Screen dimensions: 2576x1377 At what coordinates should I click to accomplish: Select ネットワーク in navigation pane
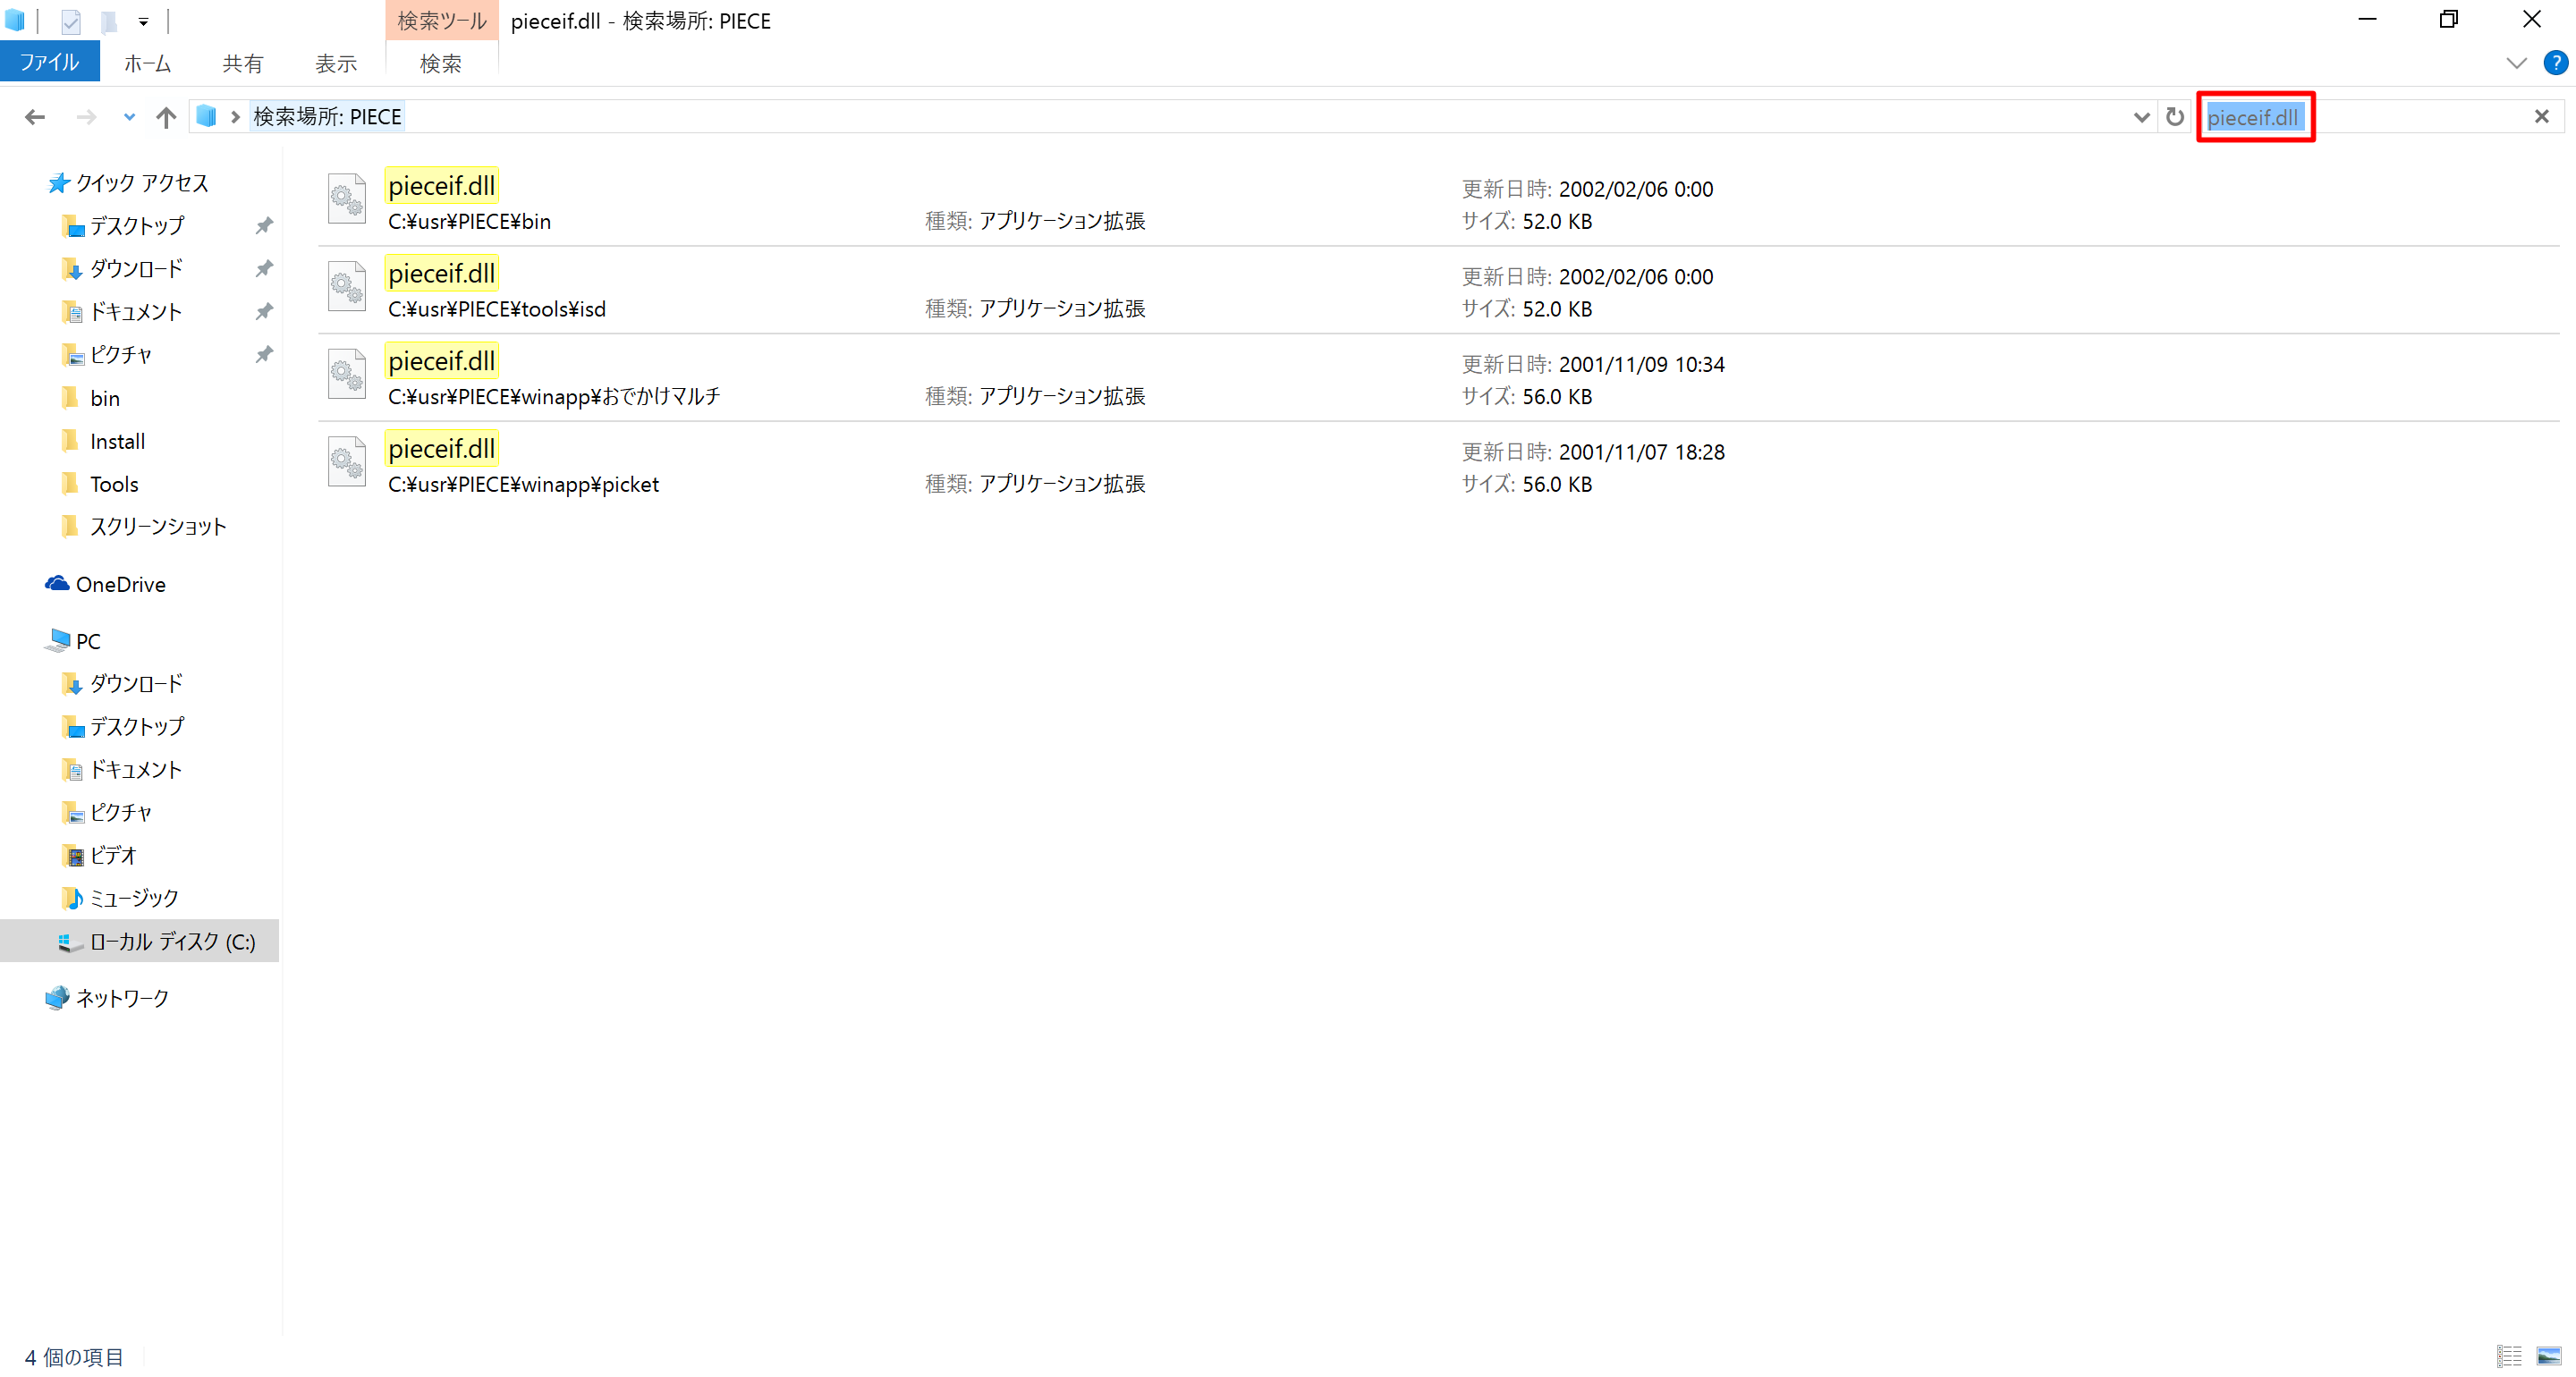click(123, 998)
